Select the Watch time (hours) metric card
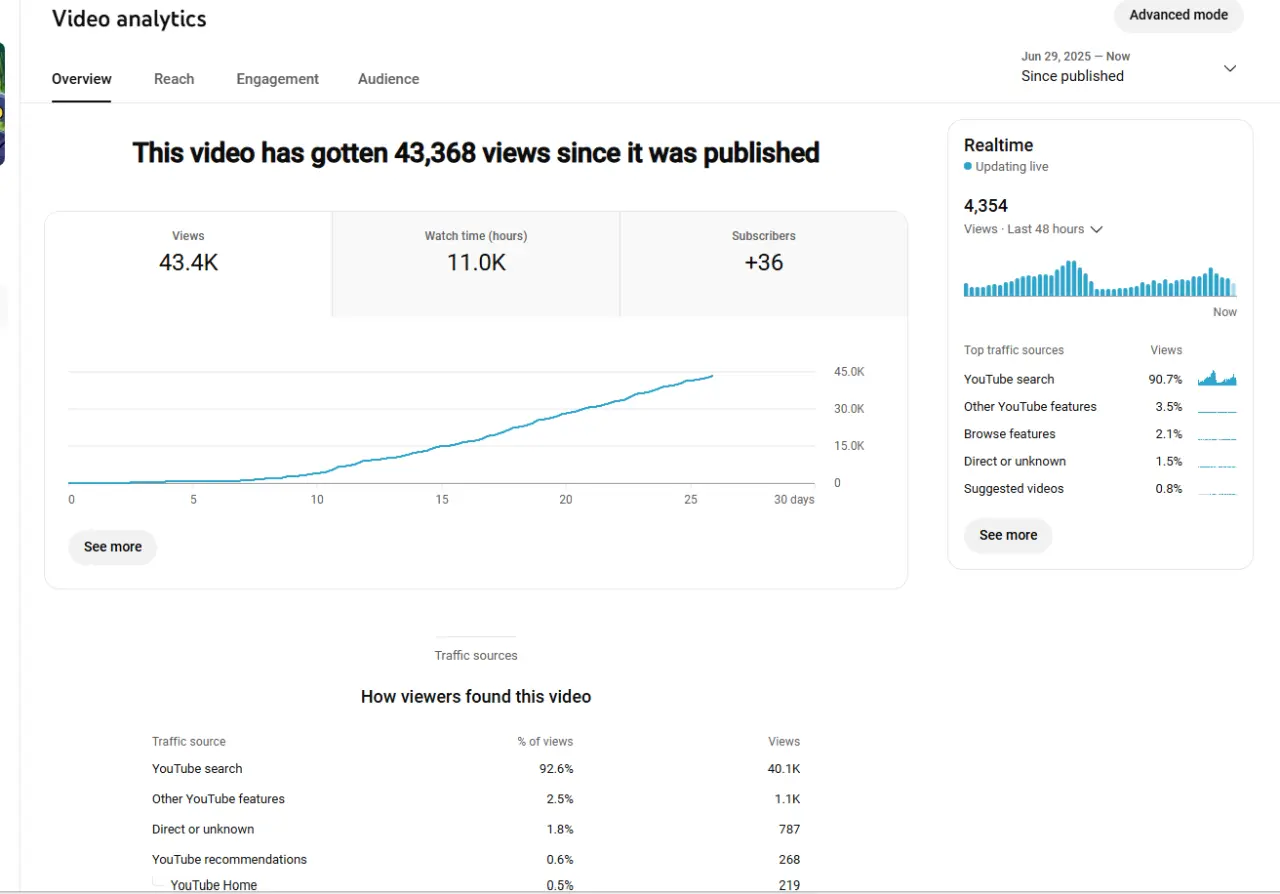The image size is (1280, 894). click(x=476, y=264)
